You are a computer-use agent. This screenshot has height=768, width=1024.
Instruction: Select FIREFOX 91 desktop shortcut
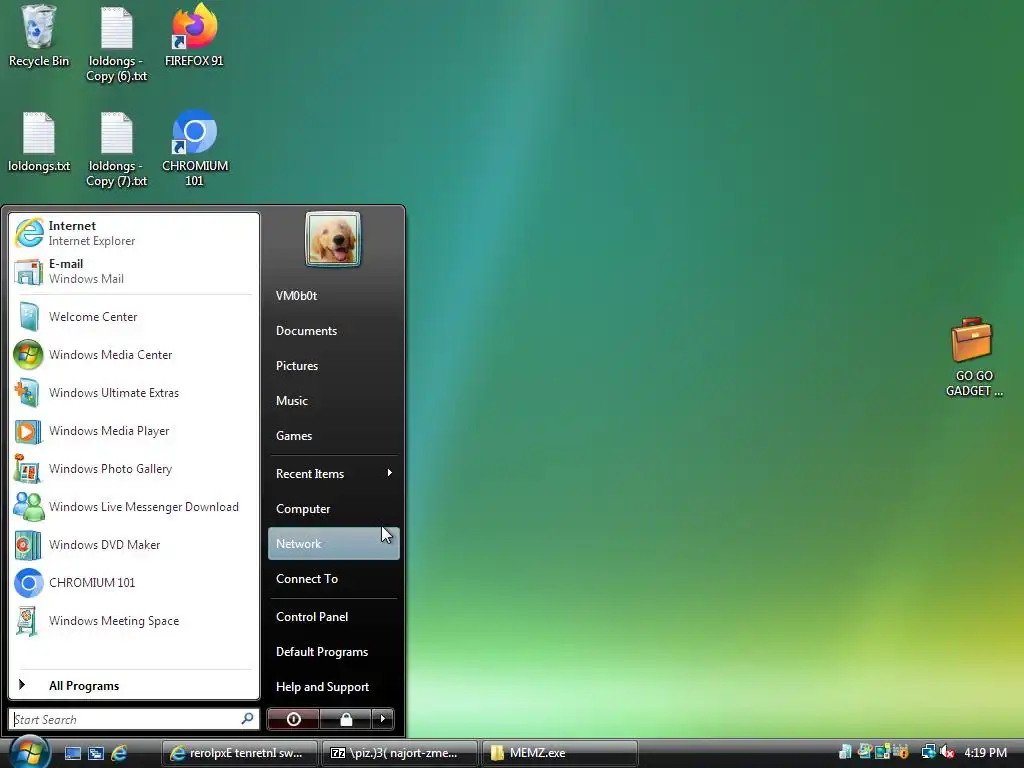(x=194, y=36)
